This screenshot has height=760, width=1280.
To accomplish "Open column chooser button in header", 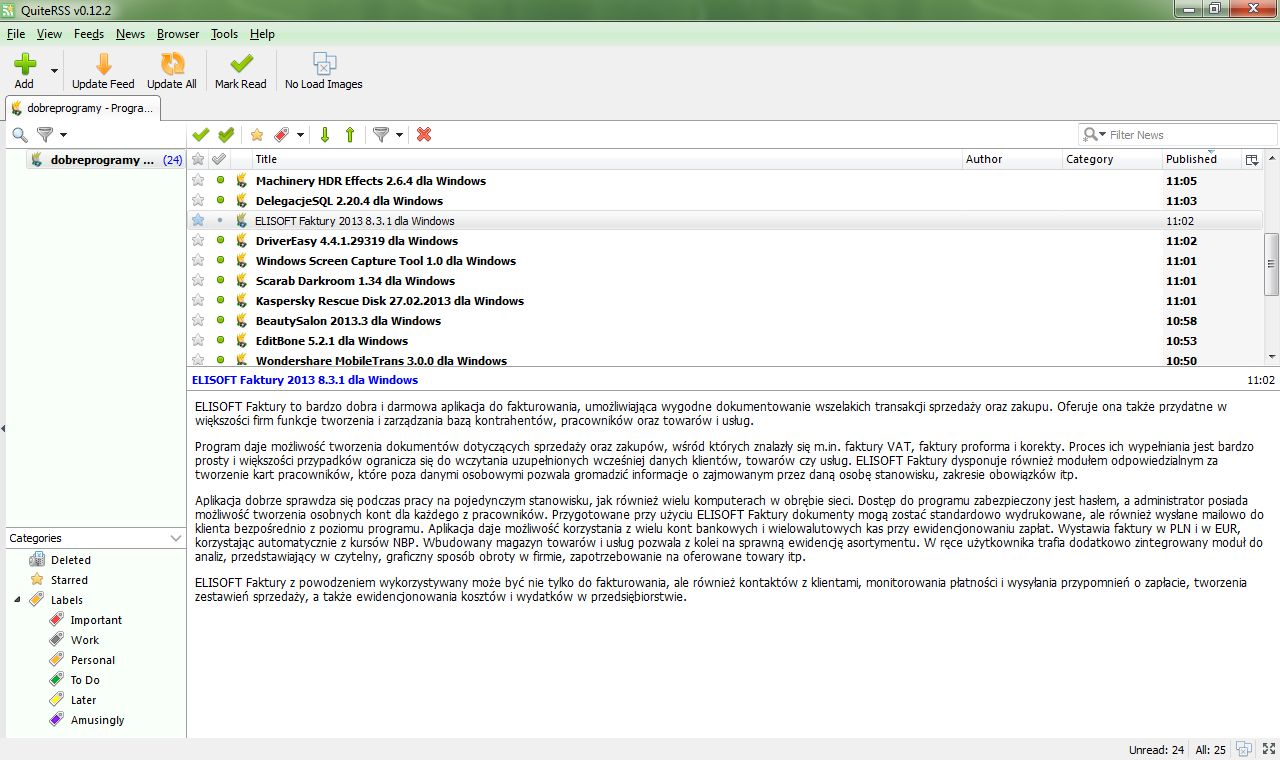I will pos(1252,160).
